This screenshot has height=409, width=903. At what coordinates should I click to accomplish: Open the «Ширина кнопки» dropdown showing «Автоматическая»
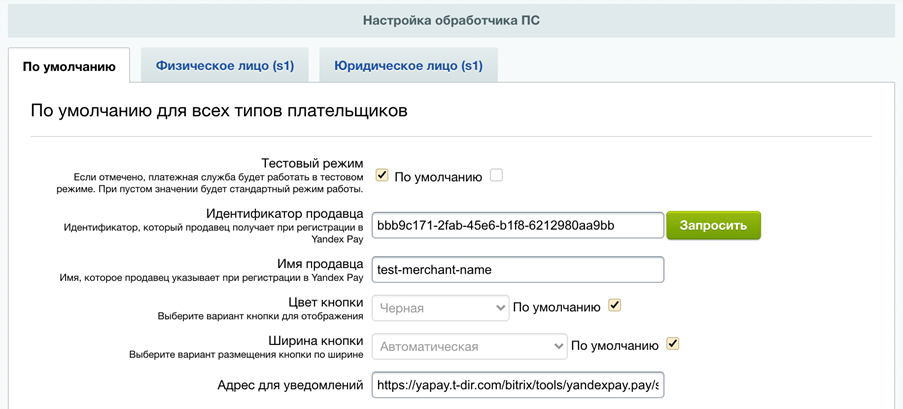click(469, 347)
